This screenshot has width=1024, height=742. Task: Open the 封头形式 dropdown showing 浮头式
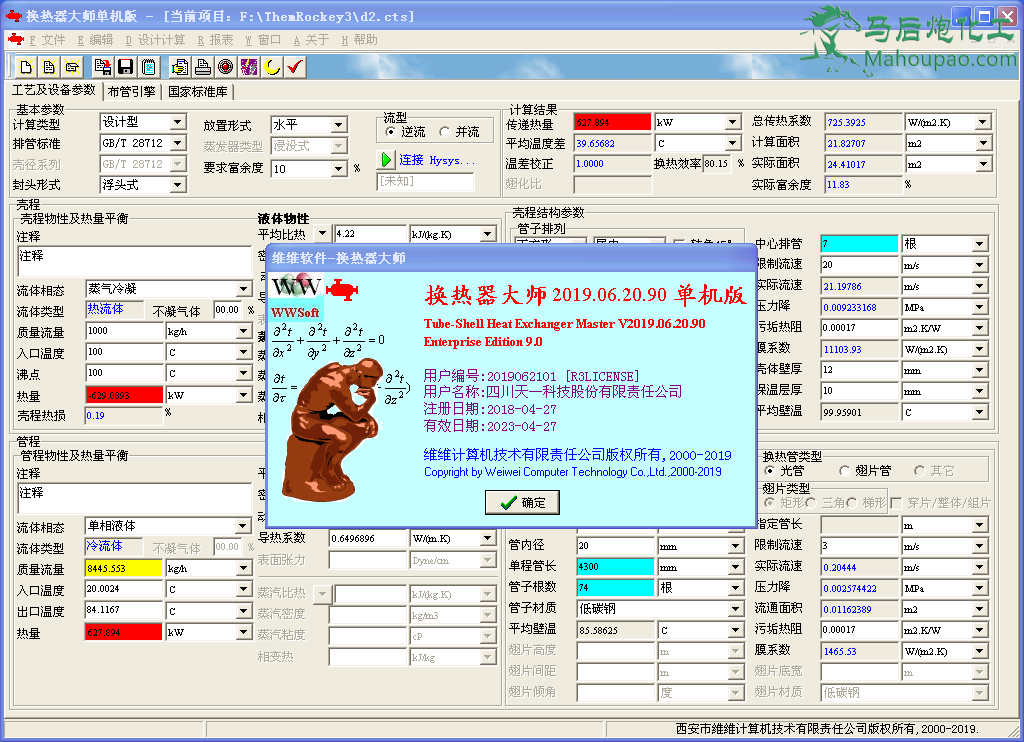click(x=177, y=185)
